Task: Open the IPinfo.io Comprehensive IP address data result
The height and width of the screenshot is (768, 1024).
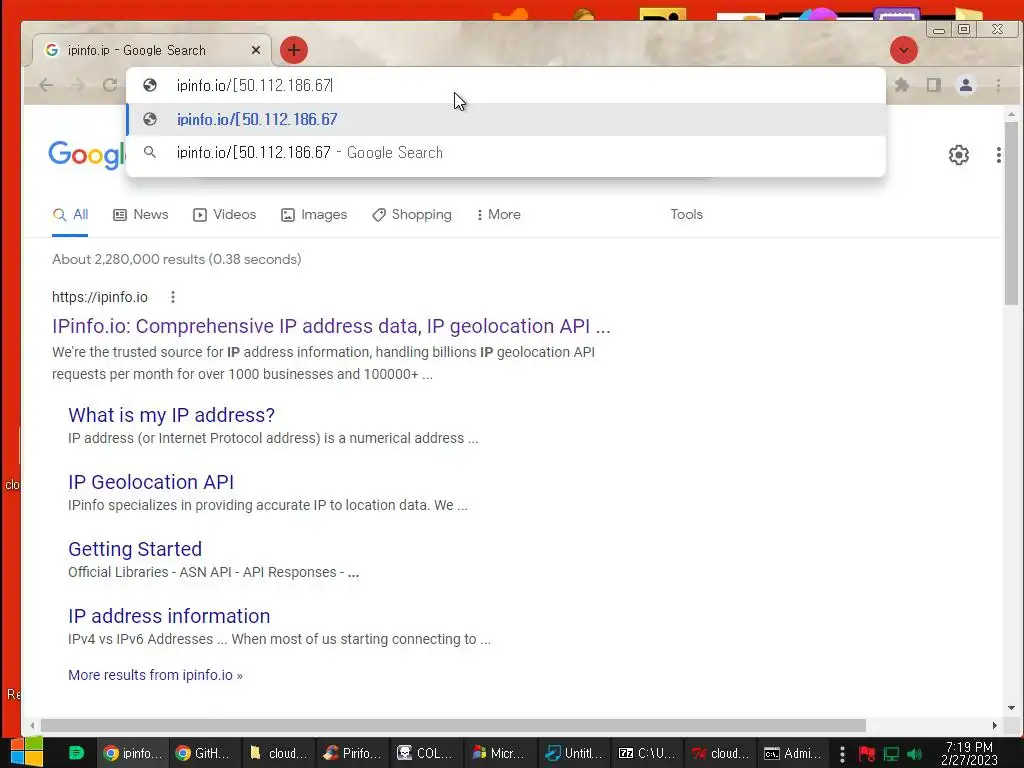Action: 331,326
